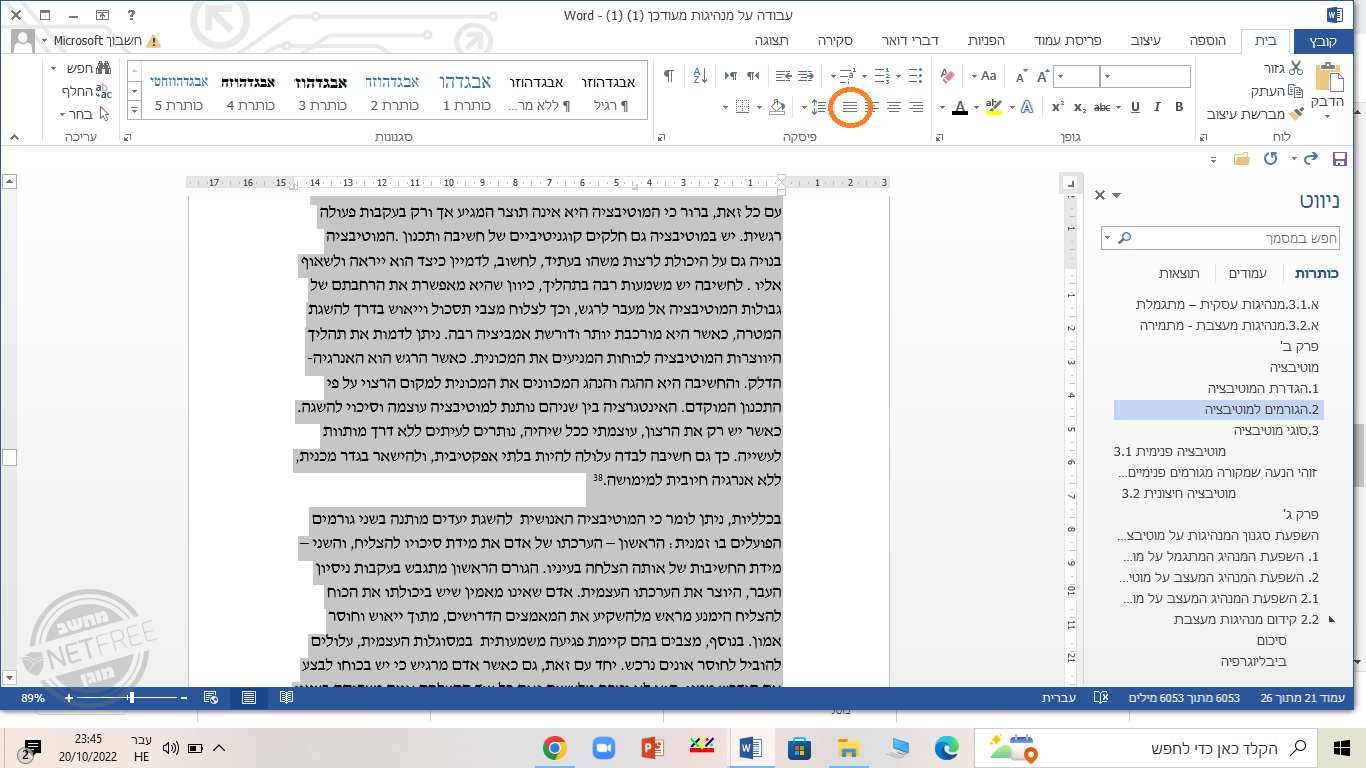Image resolution: width=1366 pixels, height=768 pixels.
Task: Center the paragraph text
Action: click(x=894, y=108)
